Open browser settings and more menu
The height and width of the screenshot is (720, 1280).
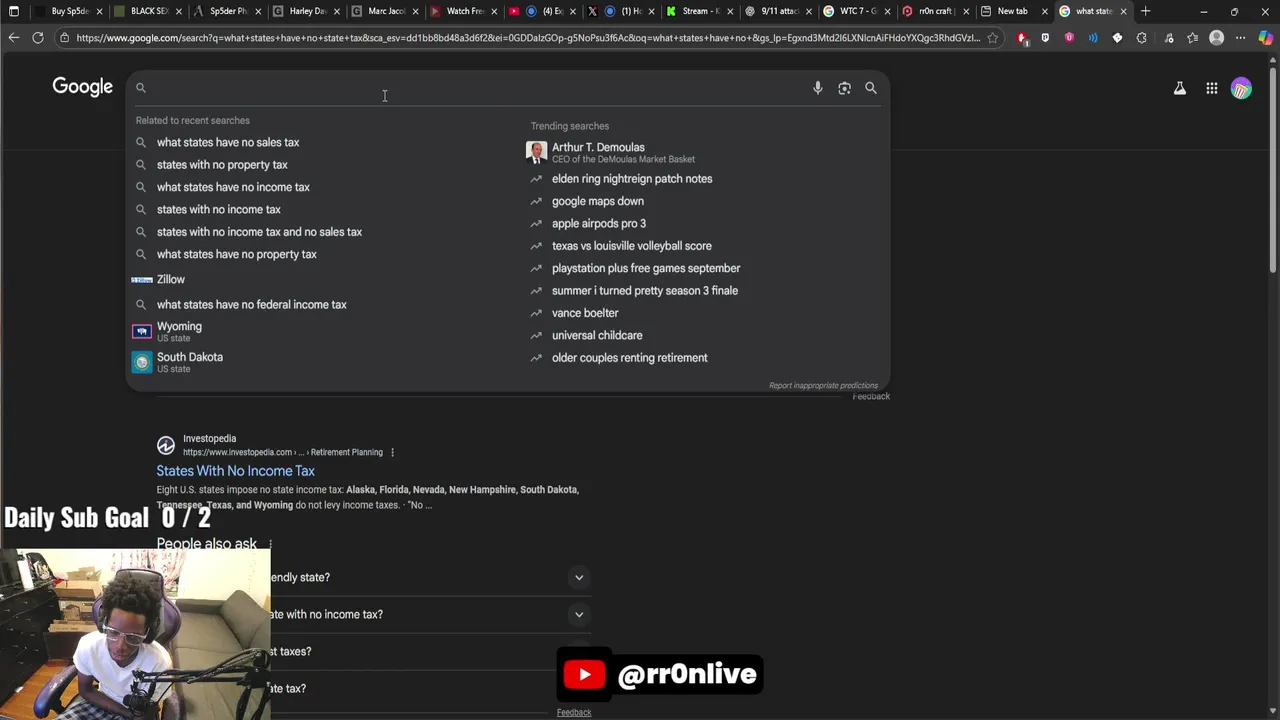[1241, 38]
